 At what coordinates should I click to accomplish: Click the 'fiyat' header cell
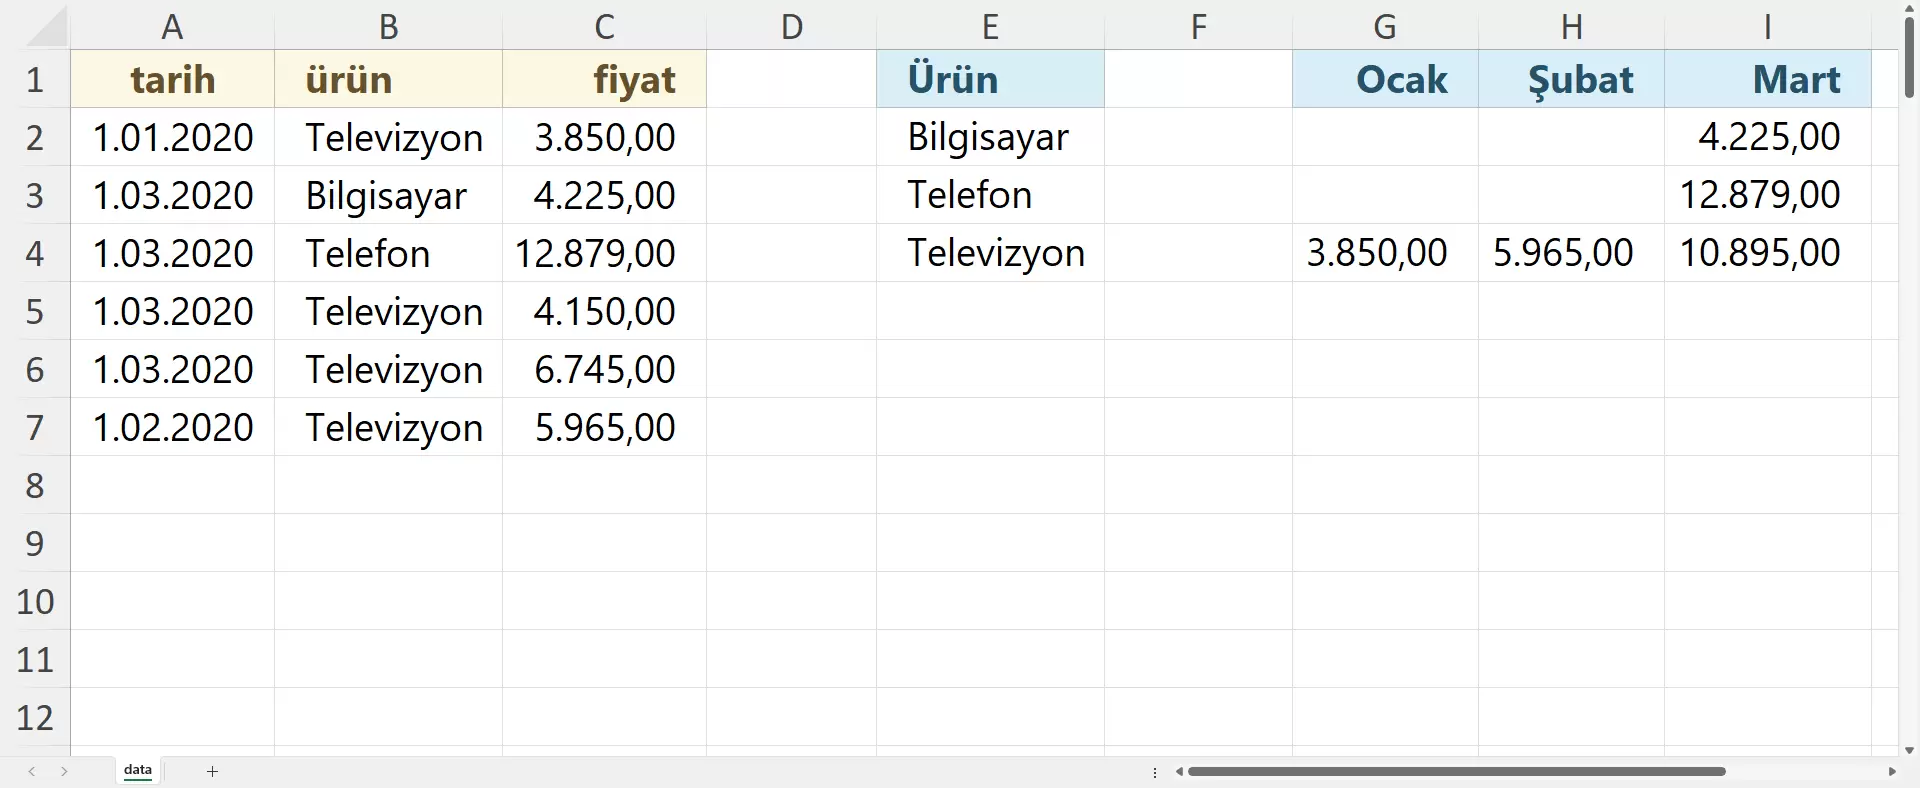click(x=604, y=79)
